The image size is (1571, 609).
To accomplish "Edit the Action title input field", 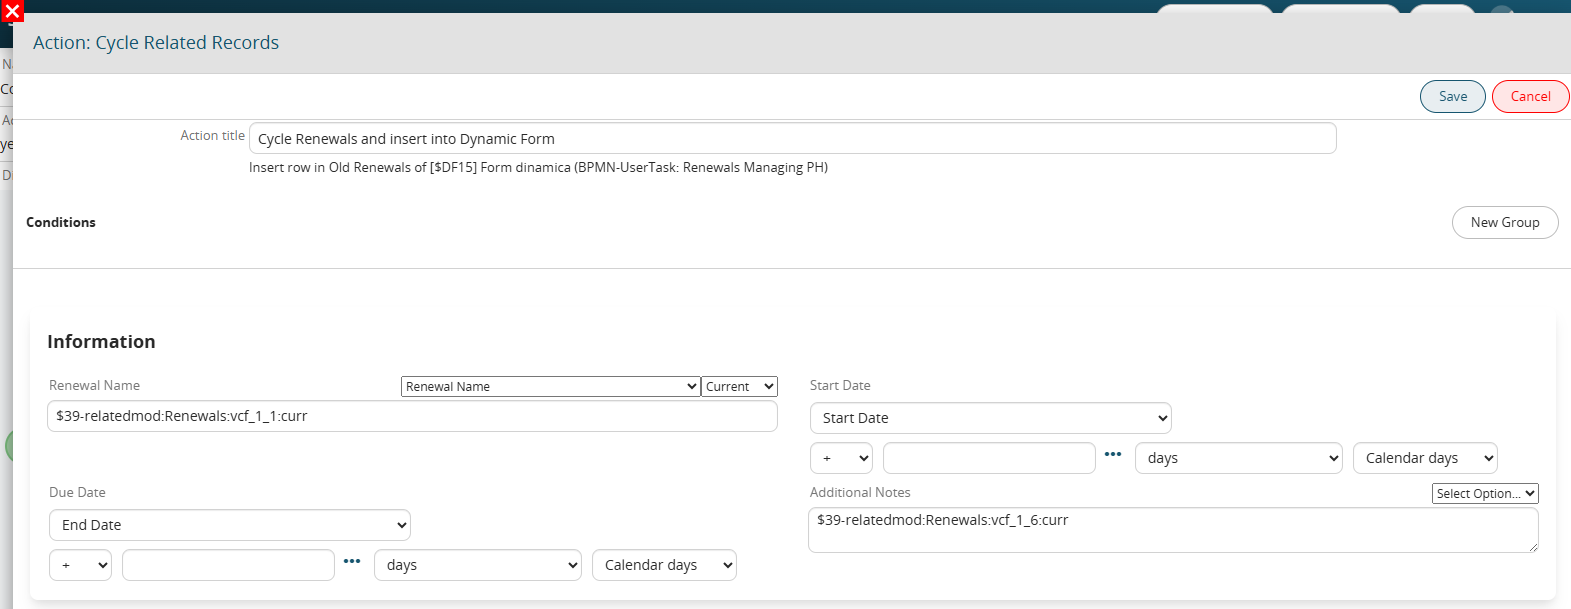I will (792, 138).
